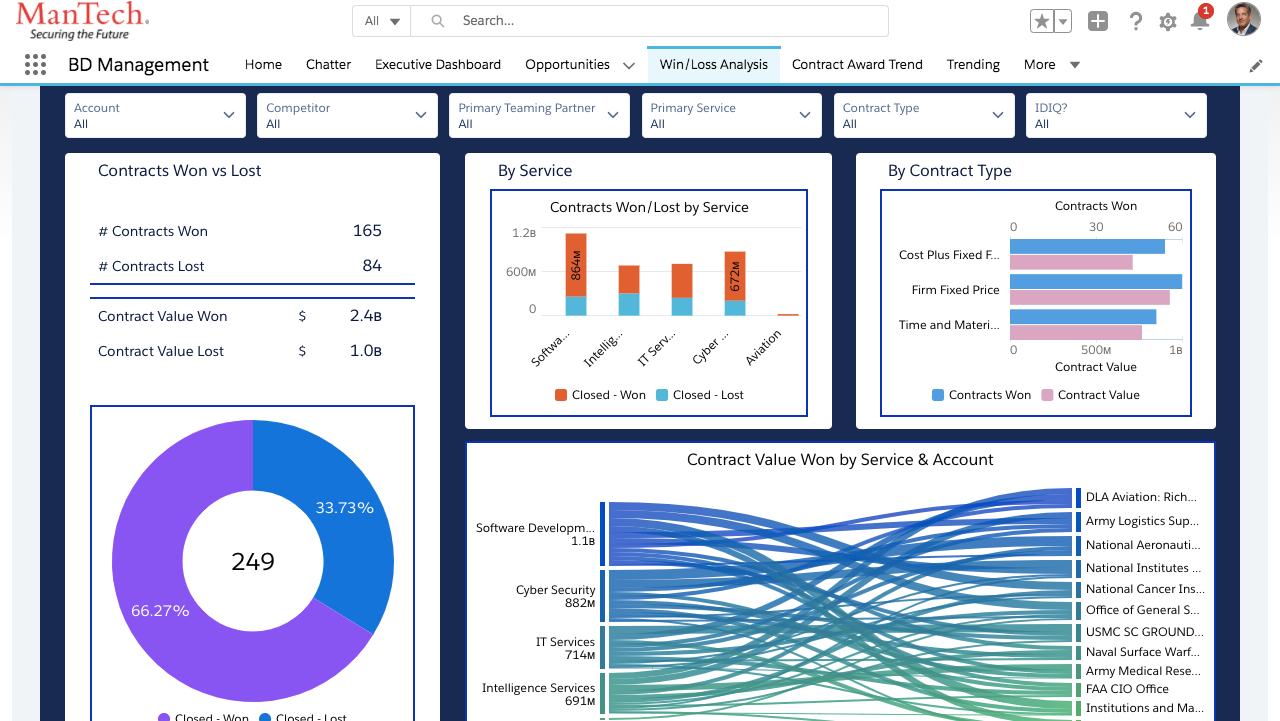Open the favorites list dropdown arrow

(x=1063, y=21)
